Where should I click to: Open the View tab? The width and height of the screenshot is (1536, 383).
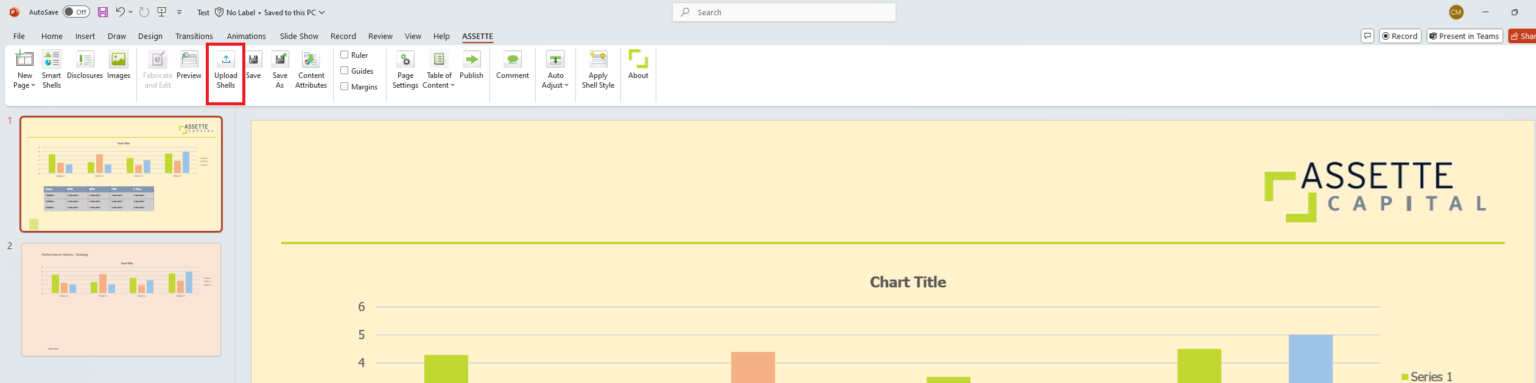coord(413,36)
